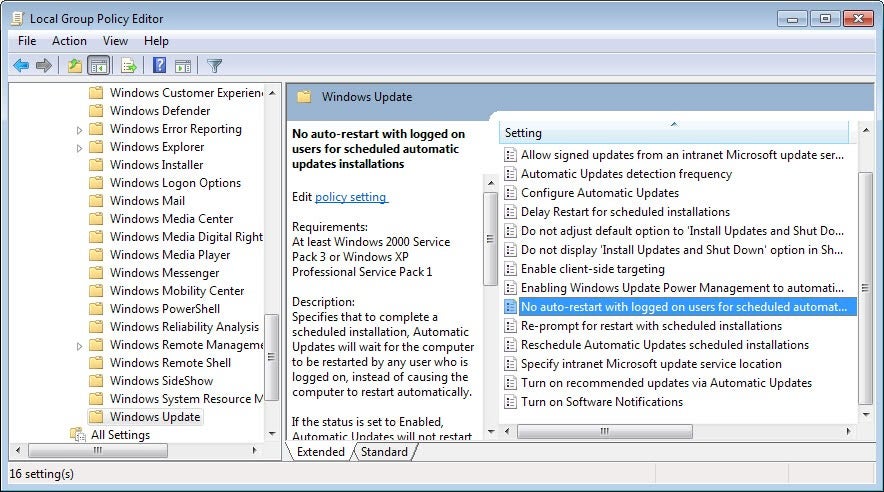Expand the Windows Remote Management node
The width and height of the screenshot is (884, 492).
click(79, 345)
